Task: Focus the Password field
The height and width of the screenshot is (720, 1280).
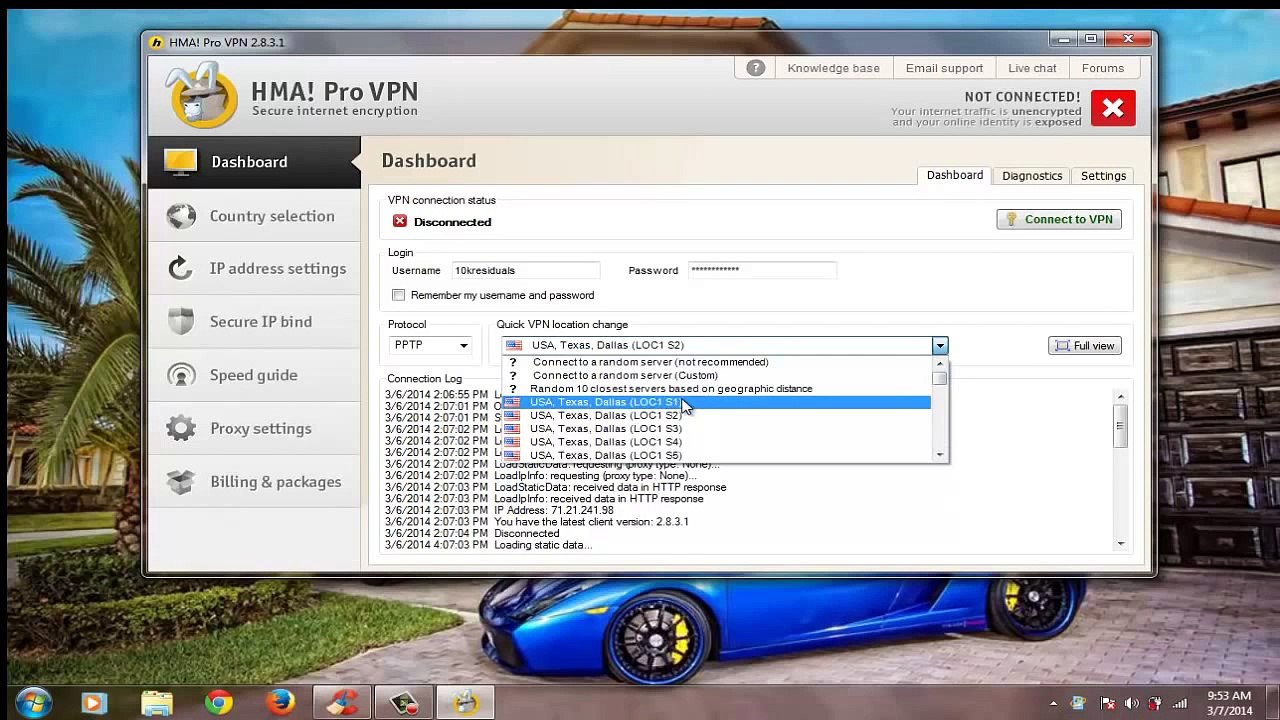Action: click(x=762, y=270)
